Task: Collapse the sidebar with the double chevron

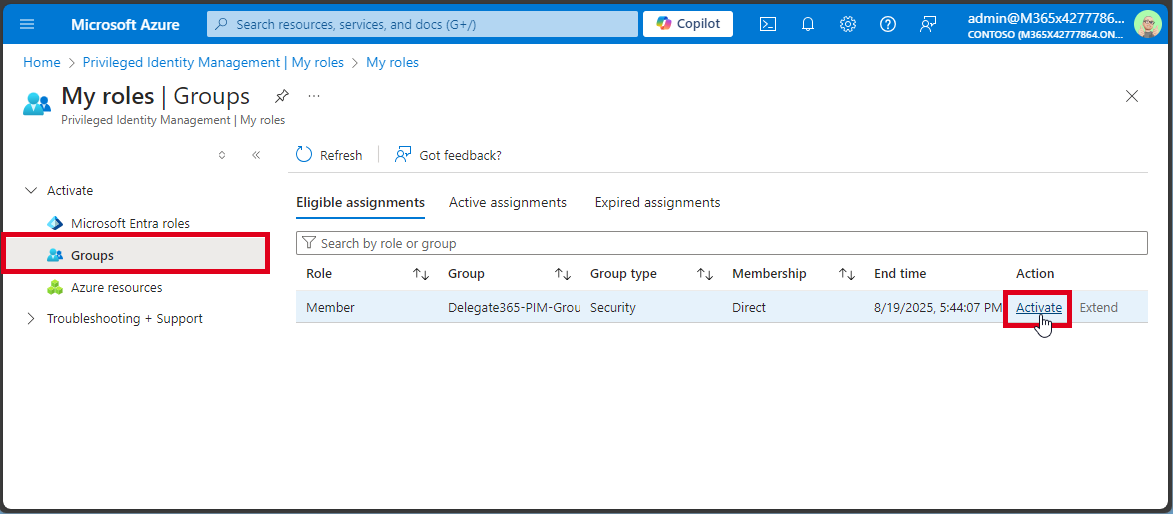Action: click(256, 155)
